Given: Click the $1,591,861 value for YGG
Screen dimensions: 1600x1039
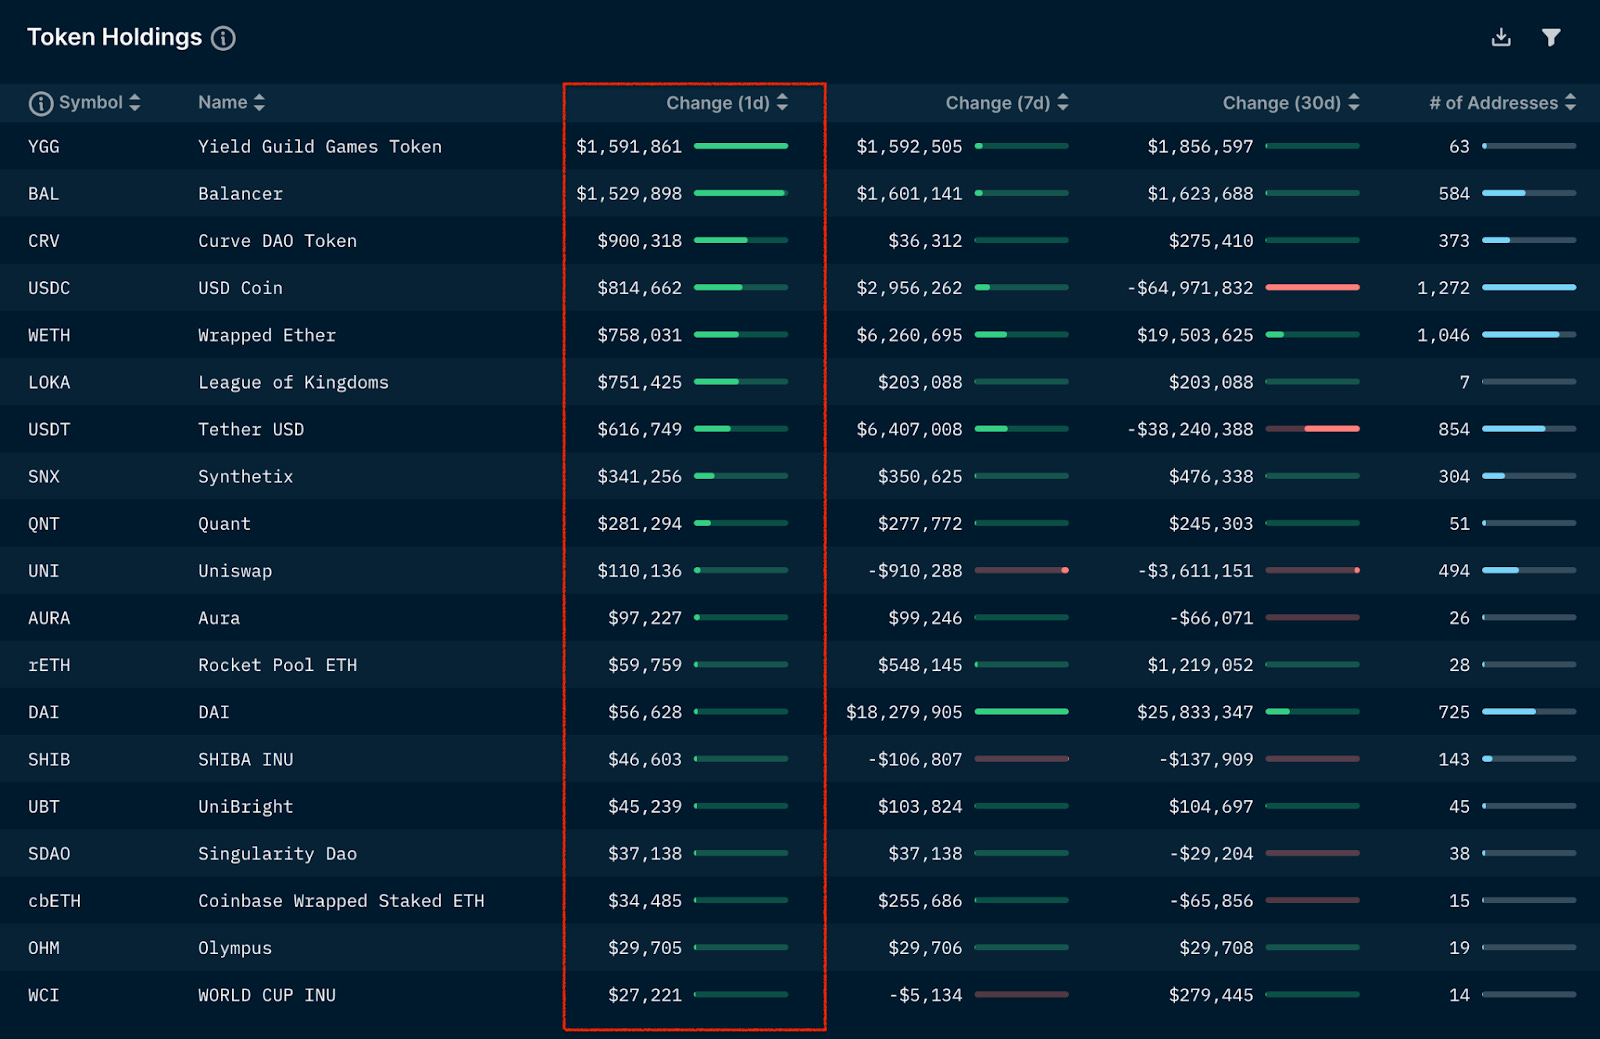Looking at the screenshot, I should pyautogui.click(x=629, y=147).
